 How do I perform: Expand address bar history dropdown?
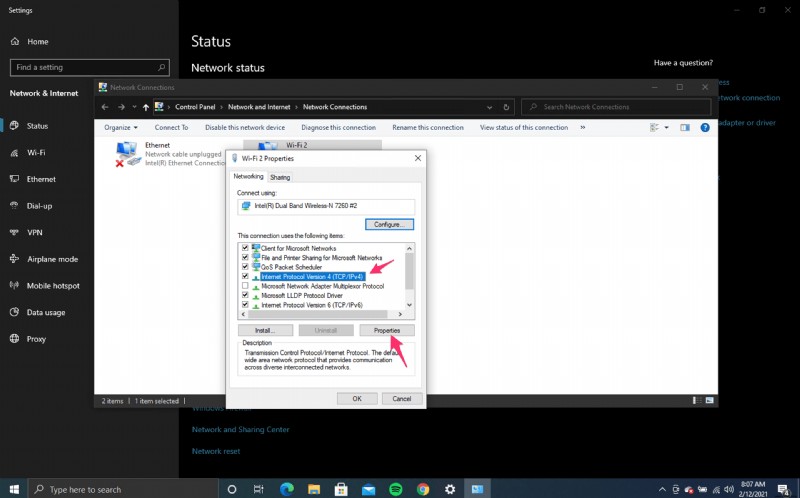489,107
